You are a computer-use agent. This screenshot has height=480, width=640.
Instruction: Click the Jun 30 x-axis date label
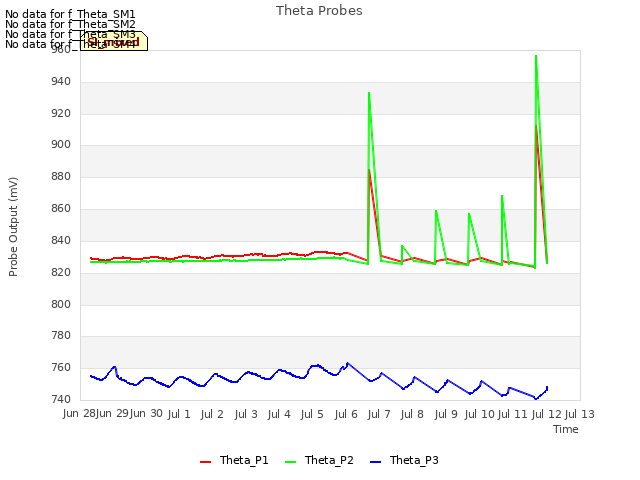click(x=146, y=414)
